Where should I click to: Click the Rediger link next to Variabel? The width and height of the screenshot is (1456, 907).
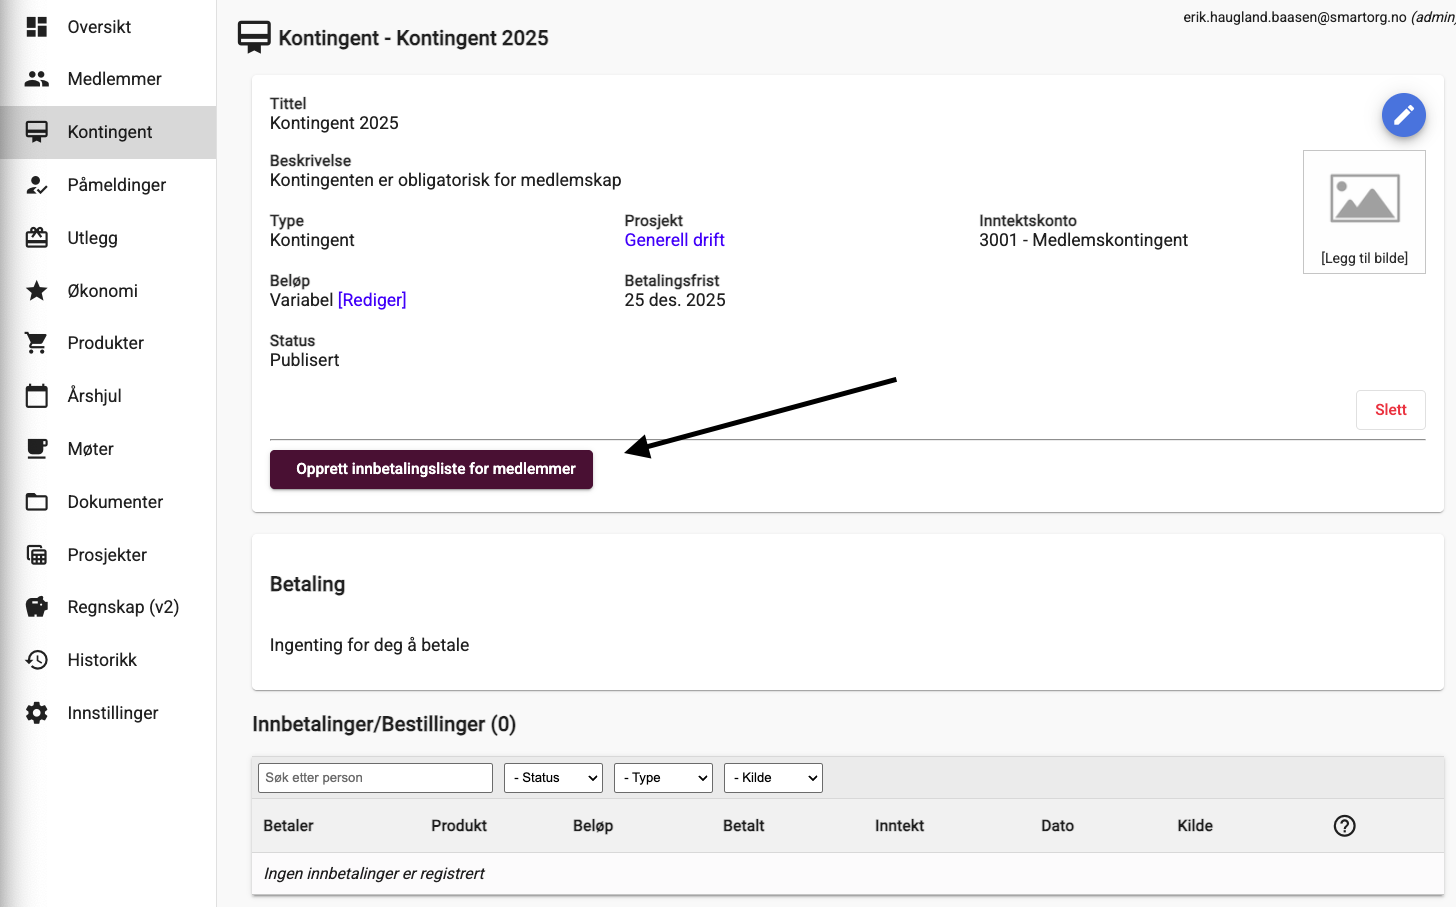pos(372,300)
